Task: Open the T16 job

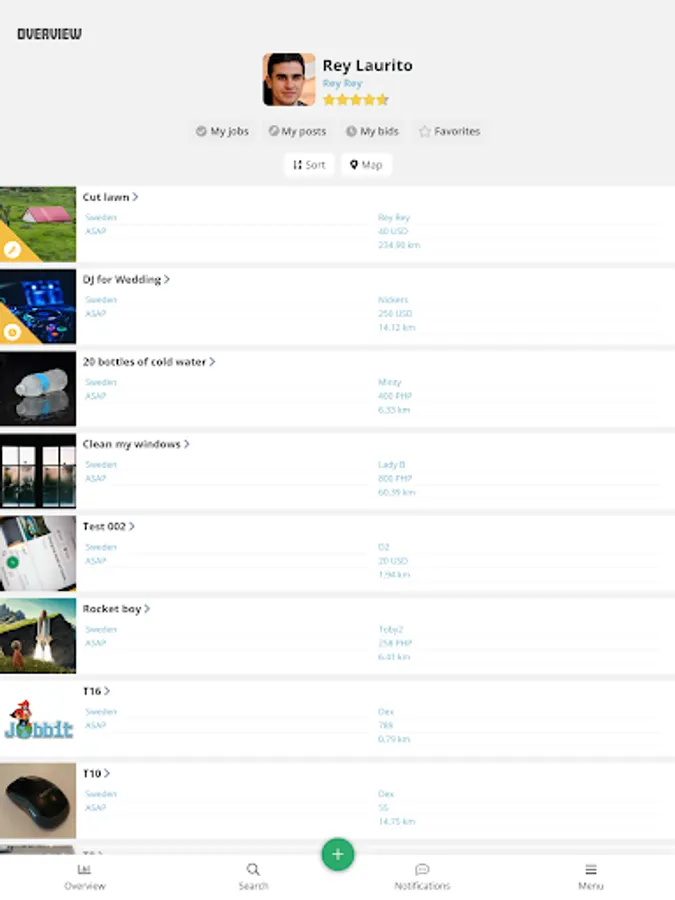Action: 96,691
